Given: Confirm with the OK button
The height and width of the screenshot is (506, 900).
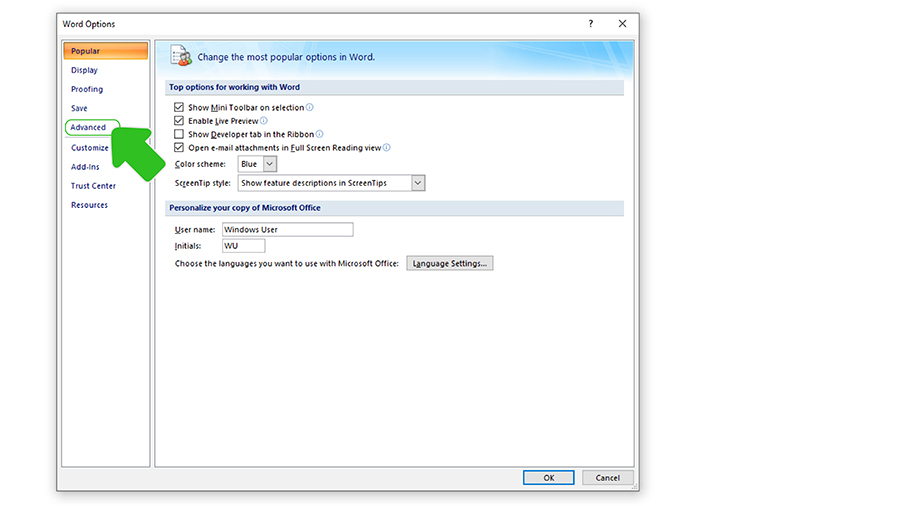Looking at the screenshot, I should [548, 477].
